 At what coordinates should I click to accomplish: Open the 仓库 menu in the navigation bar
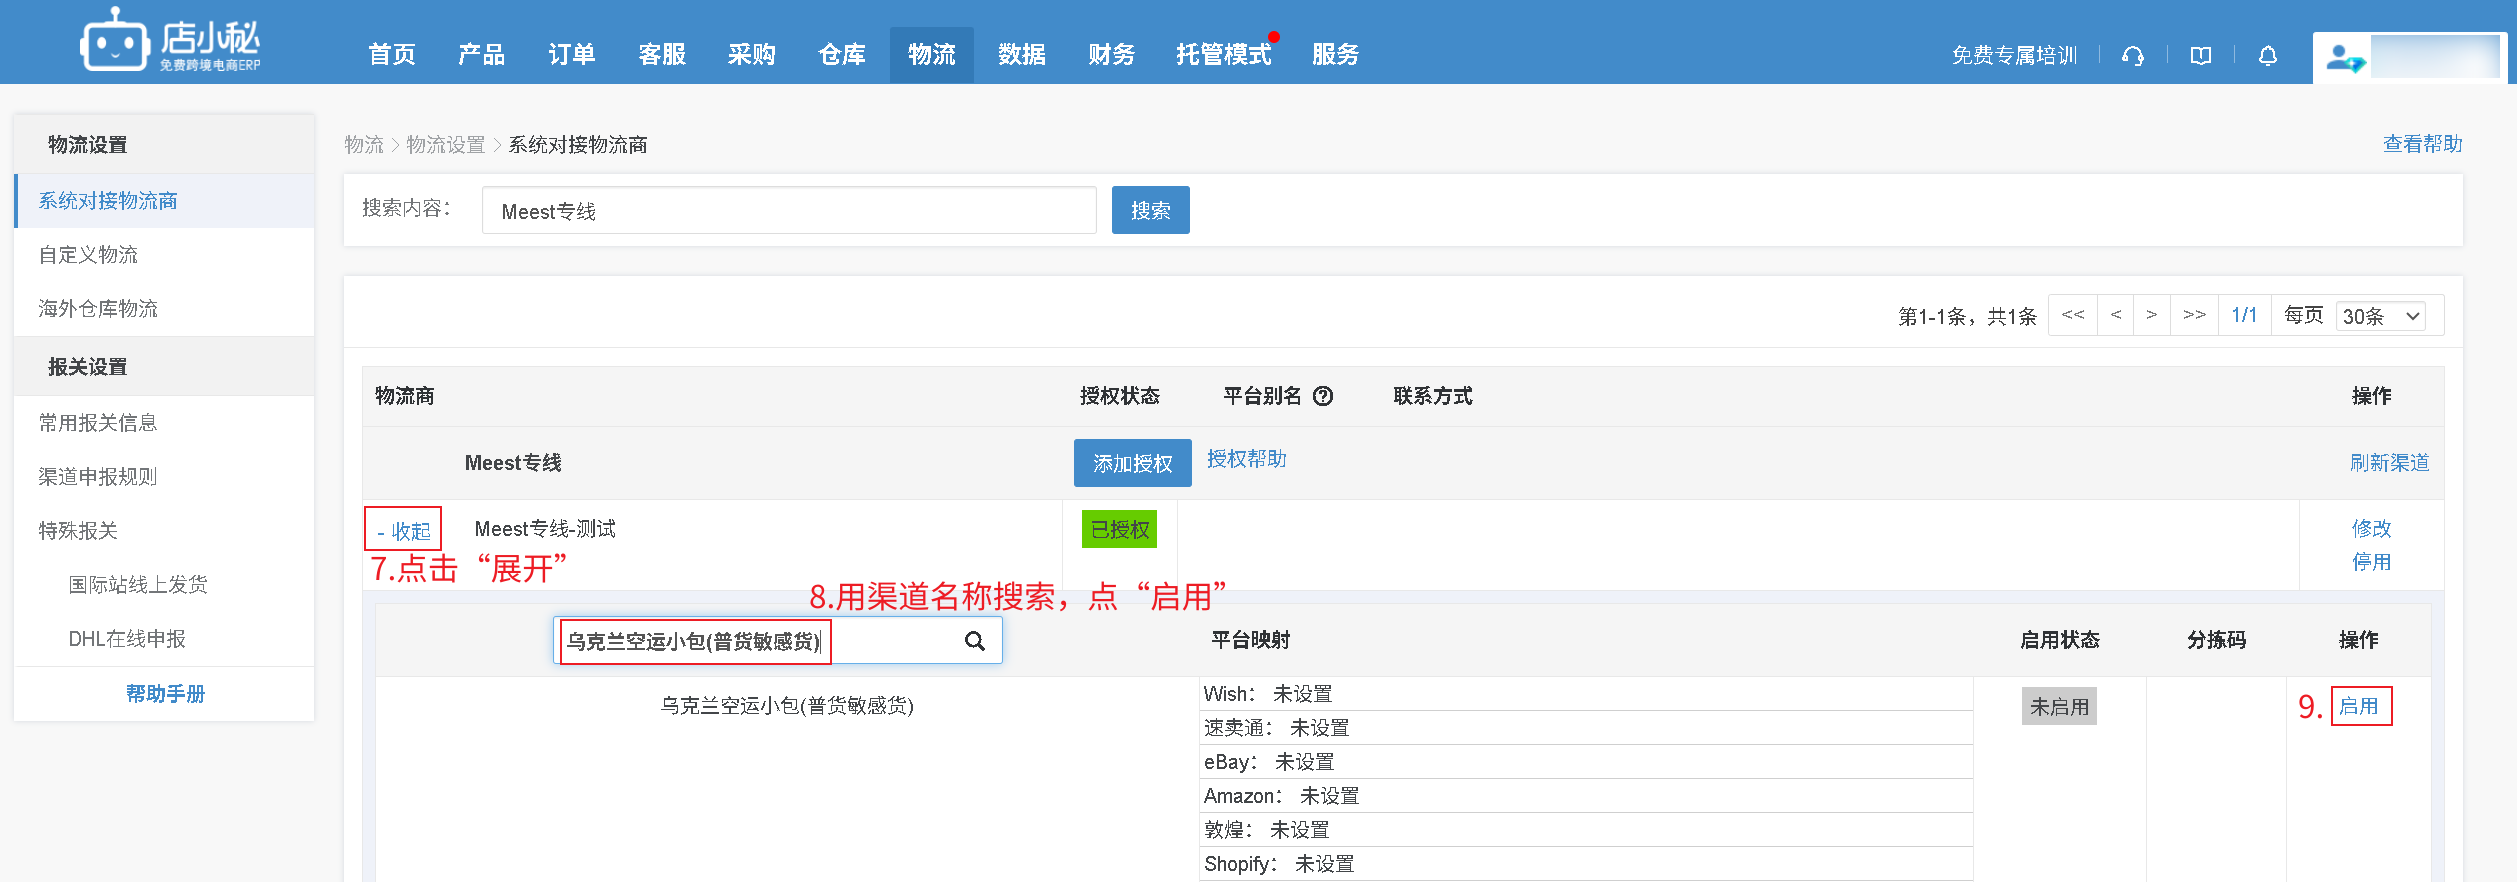tap(841, 55)
